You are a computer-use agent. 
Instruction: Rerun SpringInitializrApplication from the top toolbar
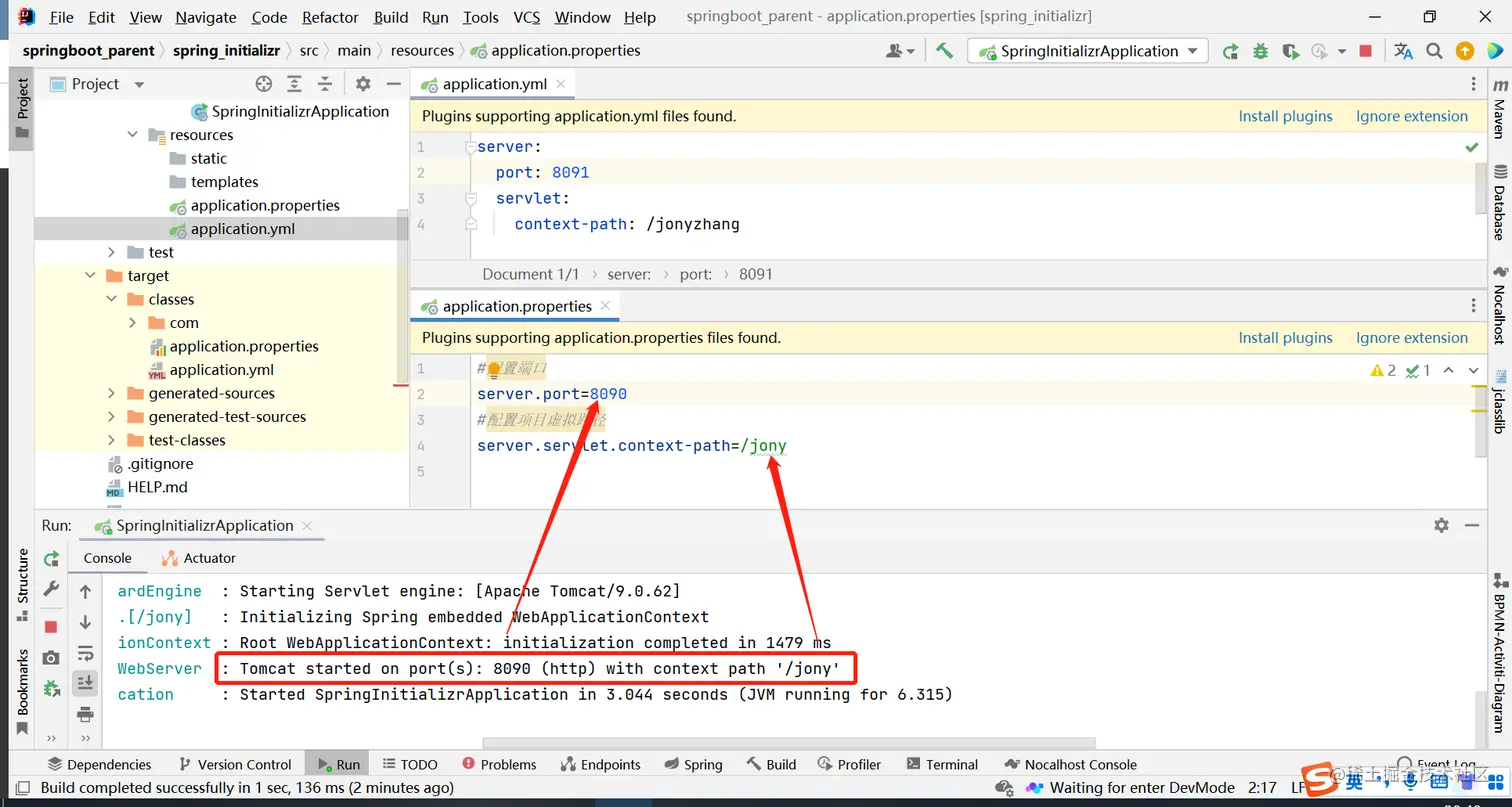1230,51
